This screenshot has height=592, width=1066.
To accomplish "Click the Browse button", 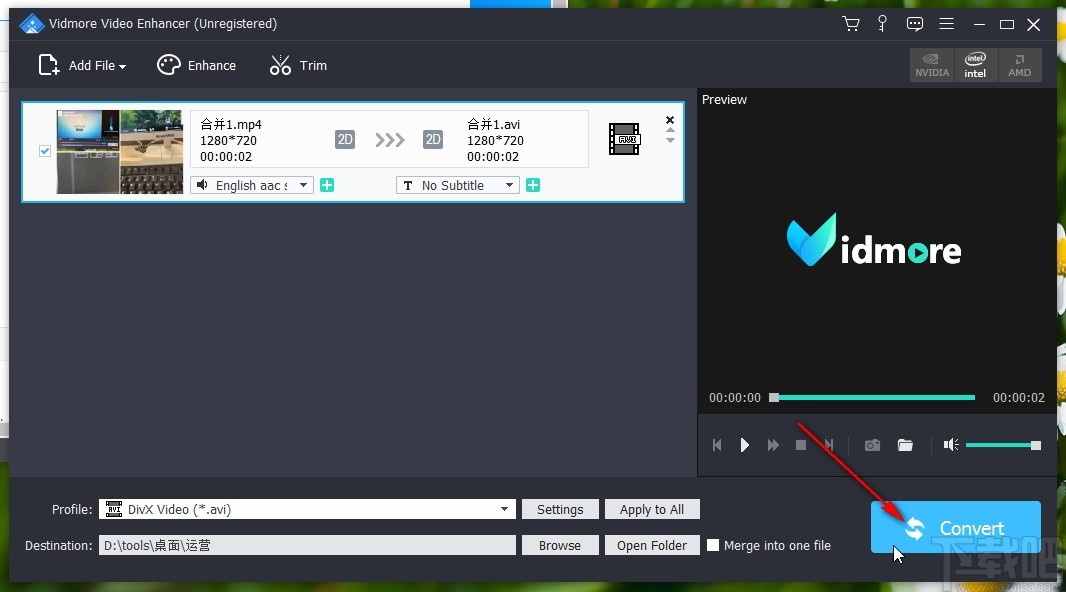I will click(x=560, y=545).
